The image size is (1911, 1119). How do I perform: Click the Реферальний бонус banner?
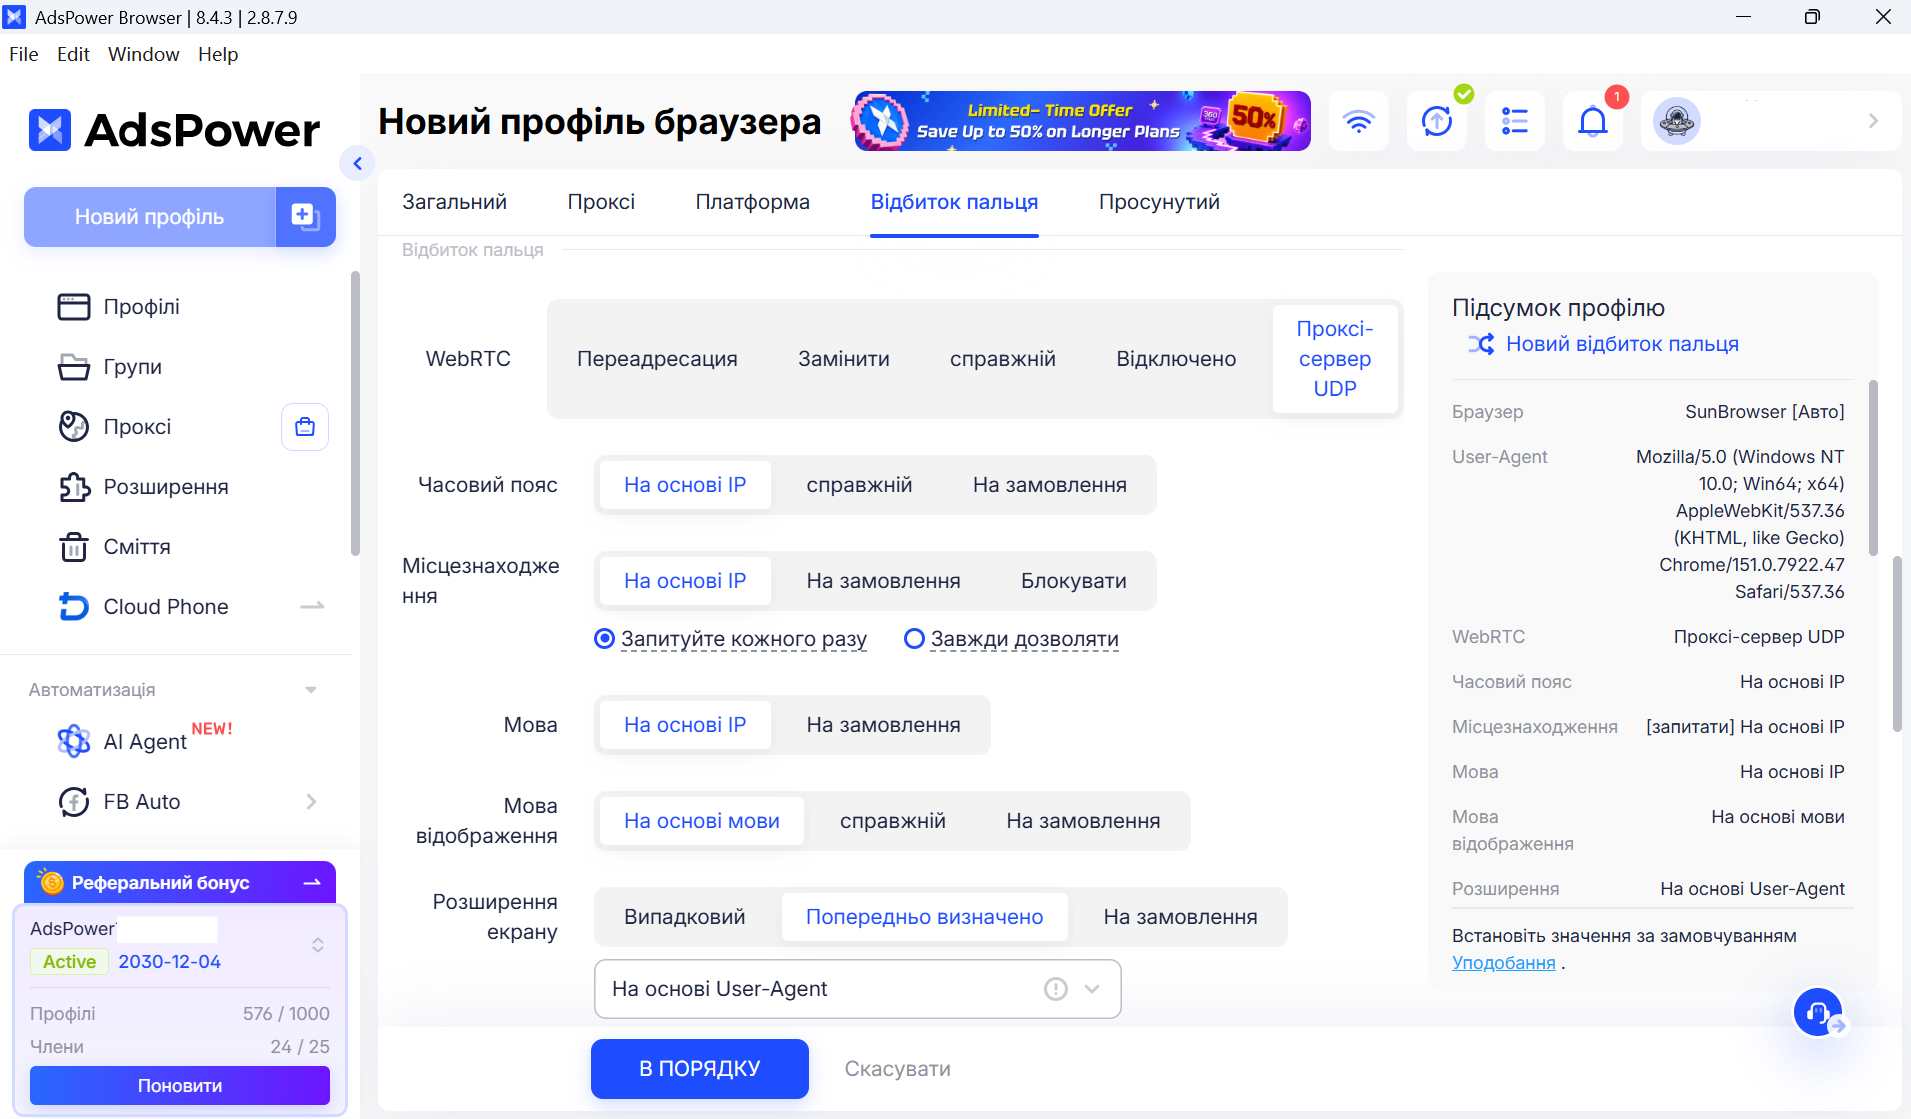(x=180, y=883)
